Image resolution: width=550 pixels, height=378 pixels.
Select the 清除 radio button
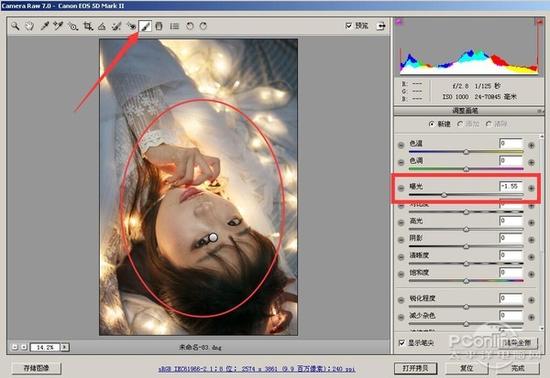[x=489, y=124]
